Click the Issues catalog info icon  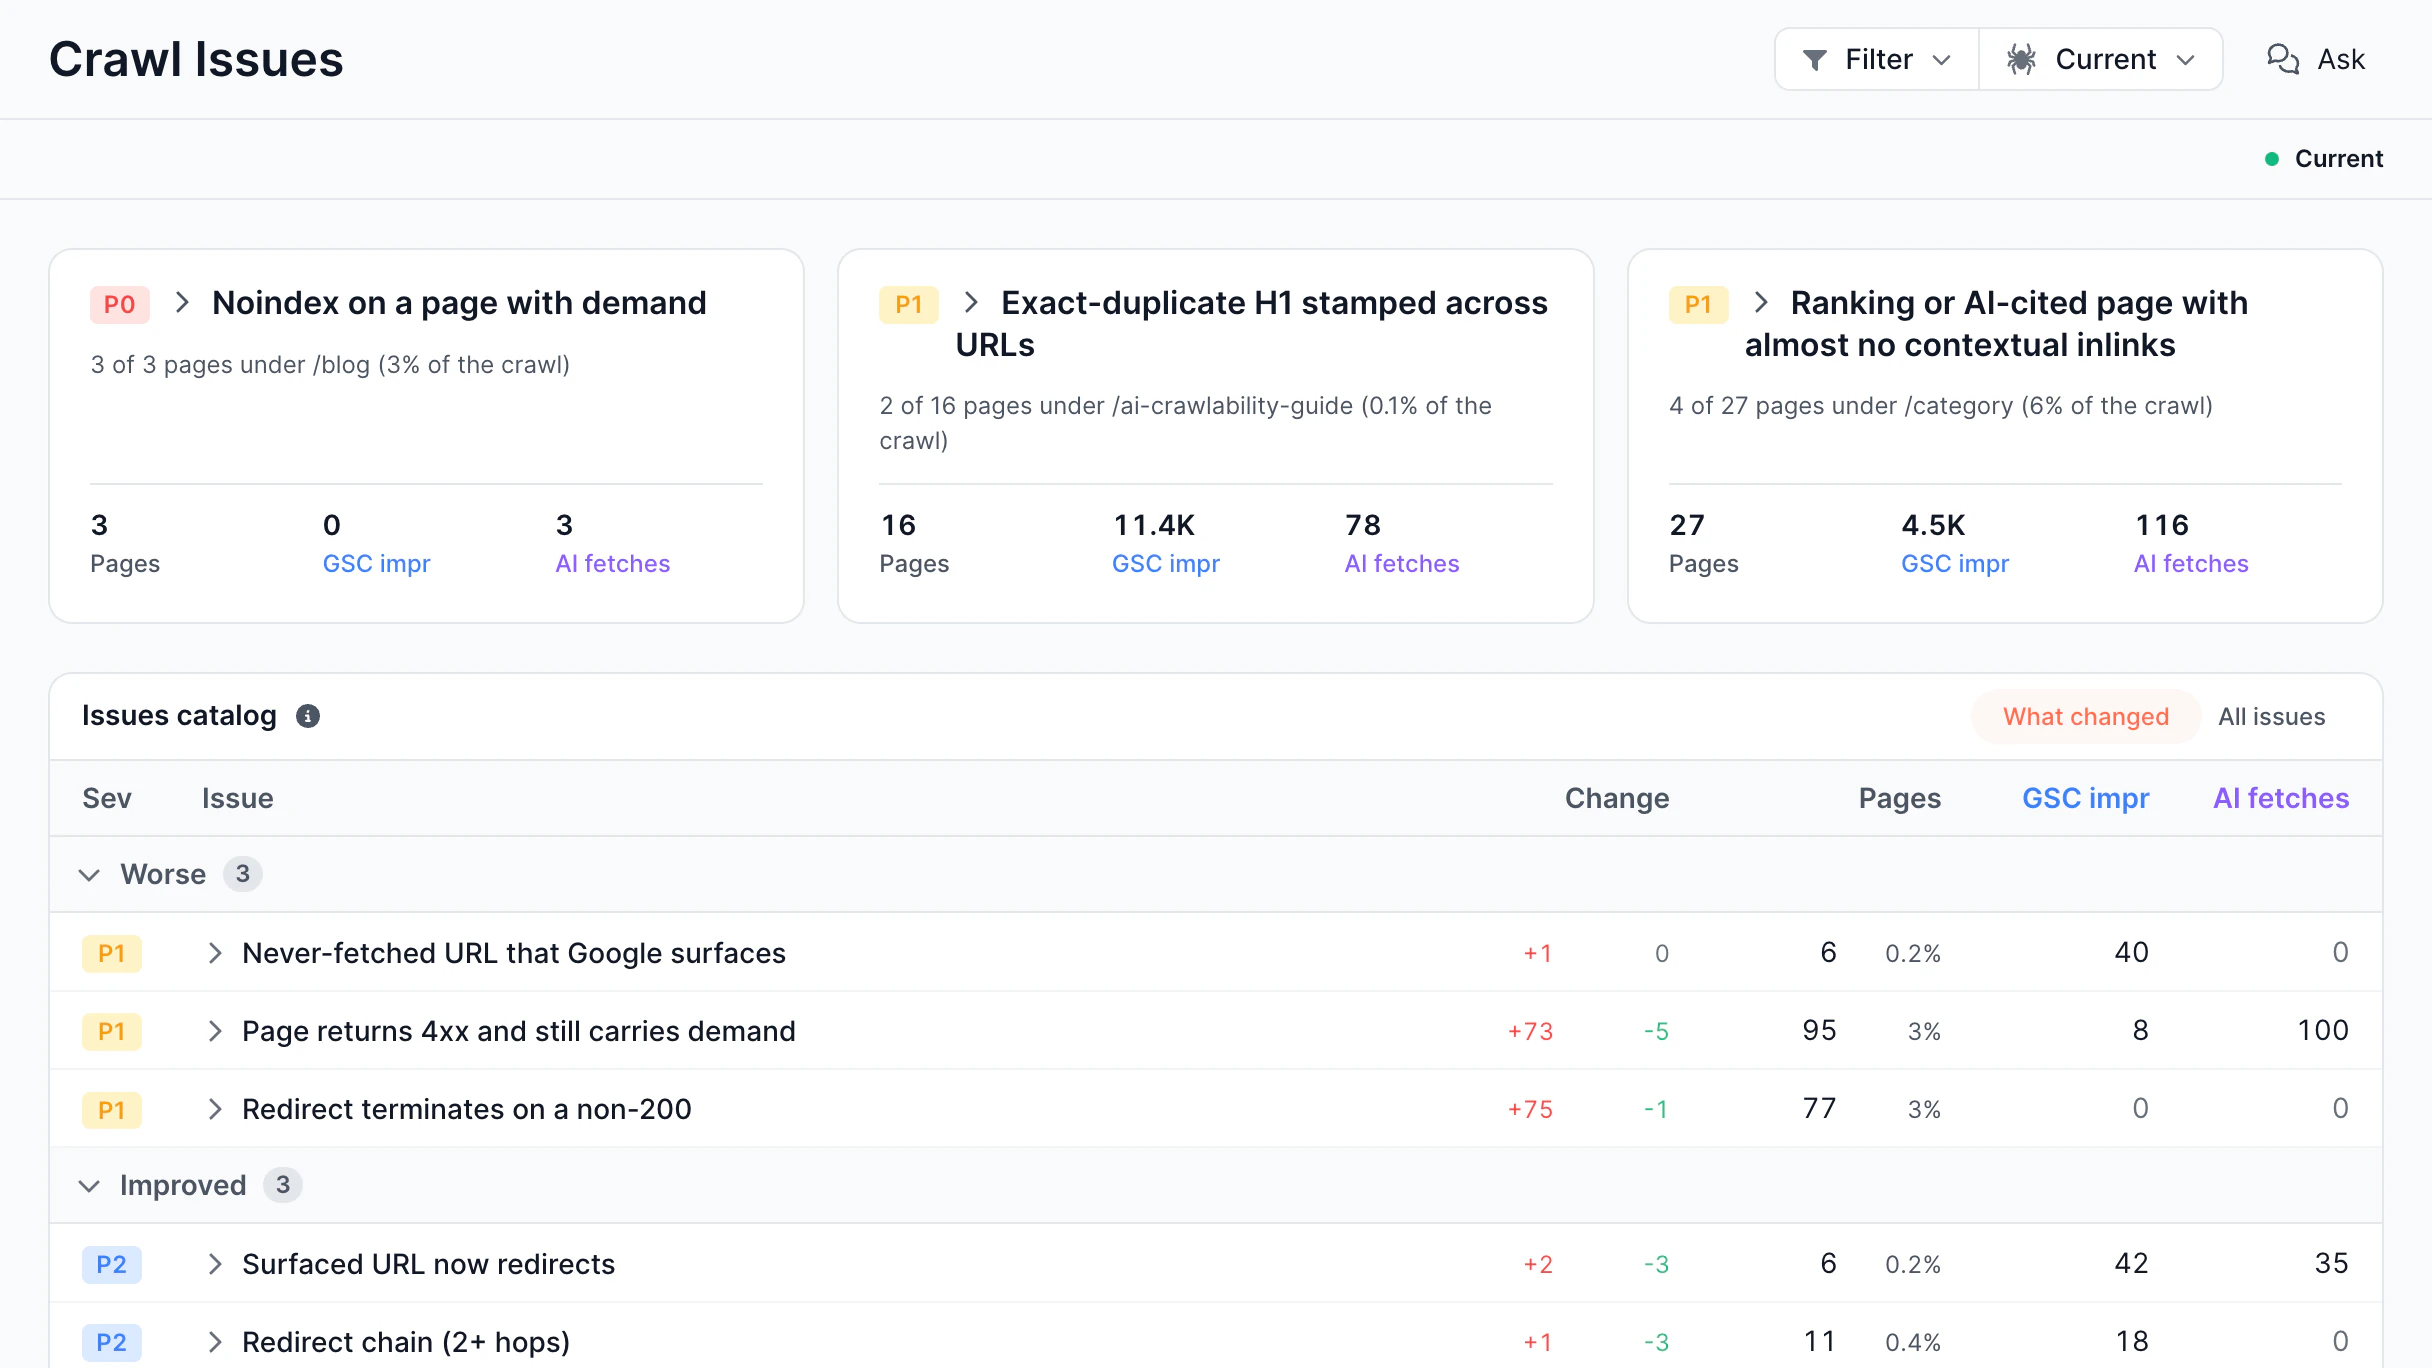(x=308, y=716)
